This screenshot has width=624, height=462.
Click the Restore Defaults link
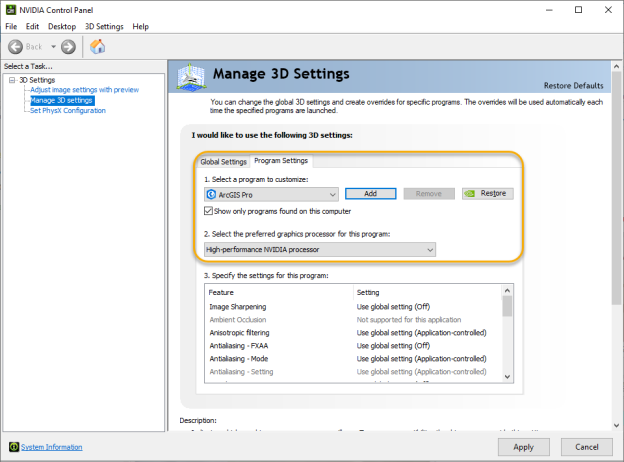coord(573,86)
